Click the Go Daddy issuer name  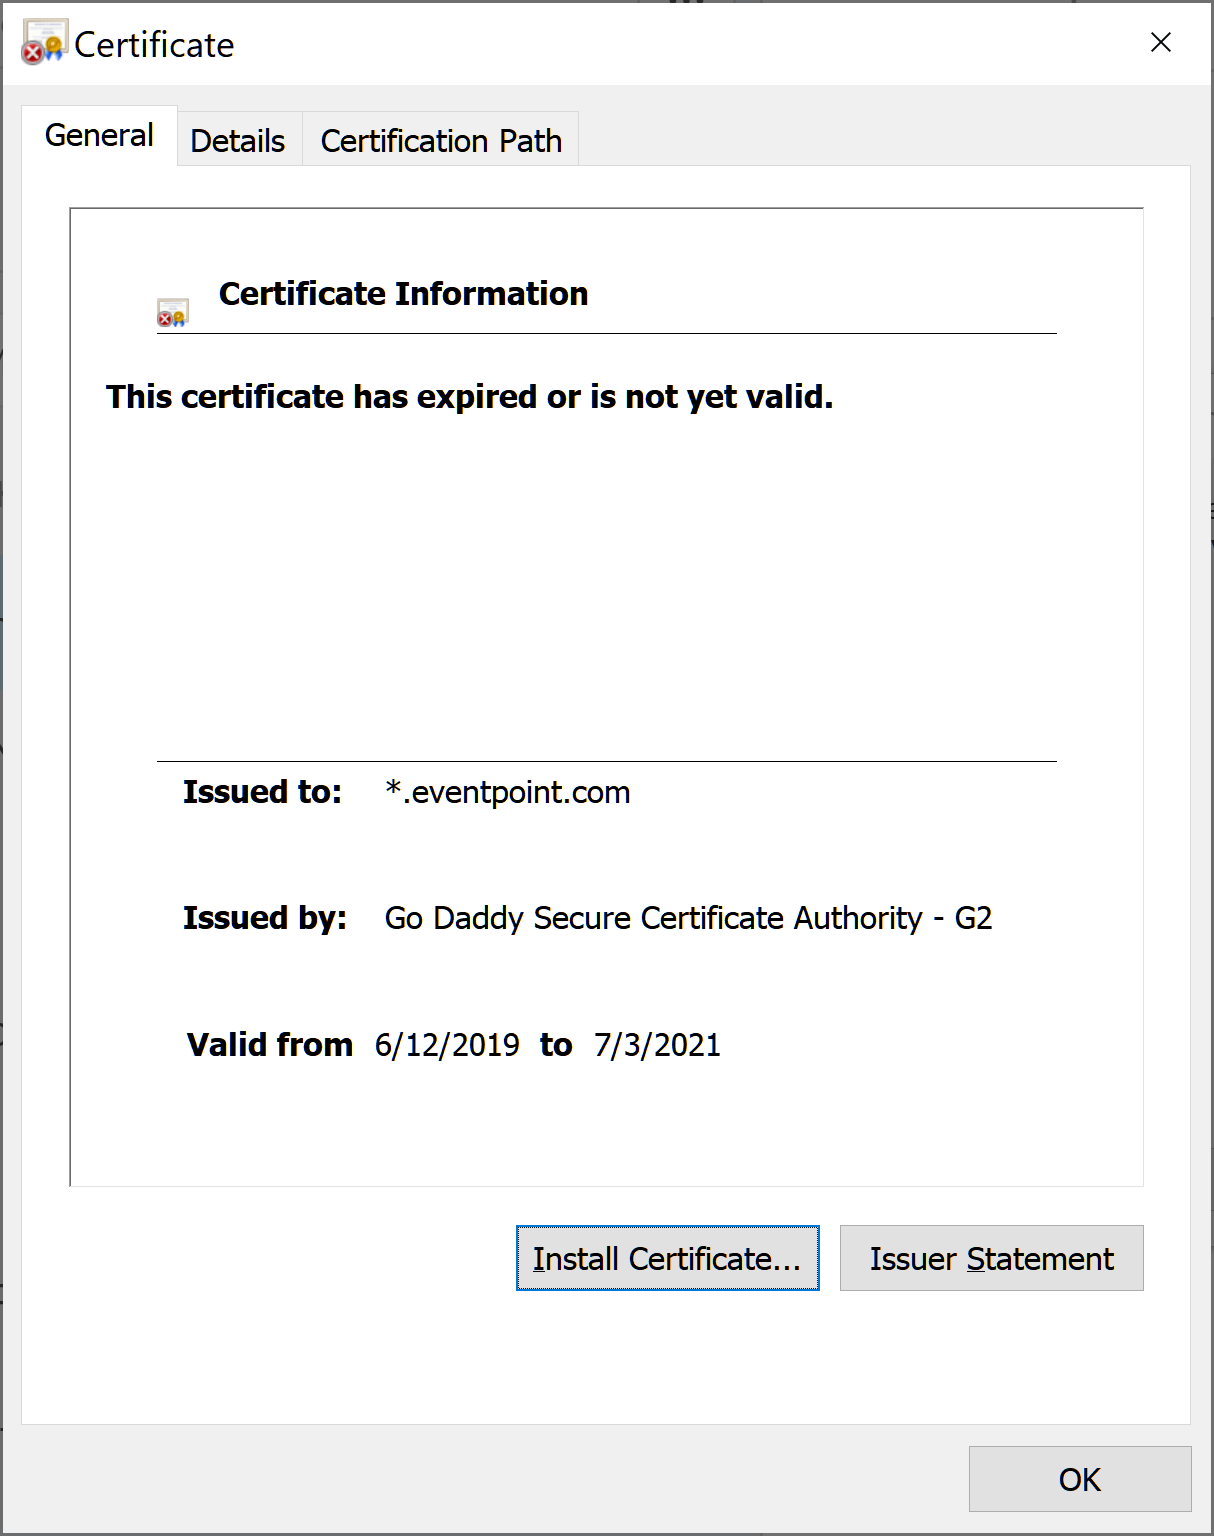(x=688, y=918)
